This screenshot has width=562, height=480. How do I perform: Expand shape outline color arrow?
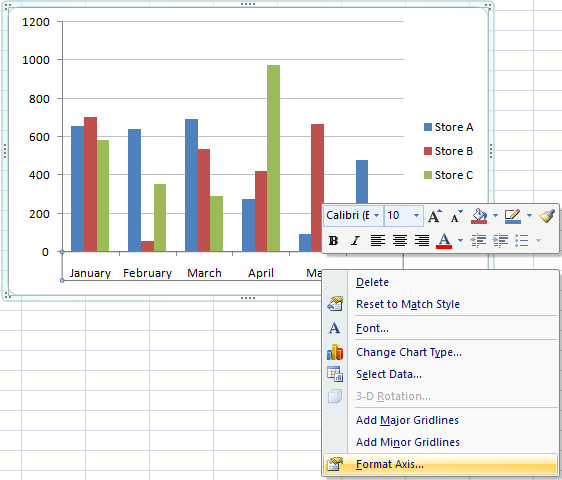[529, 216]
